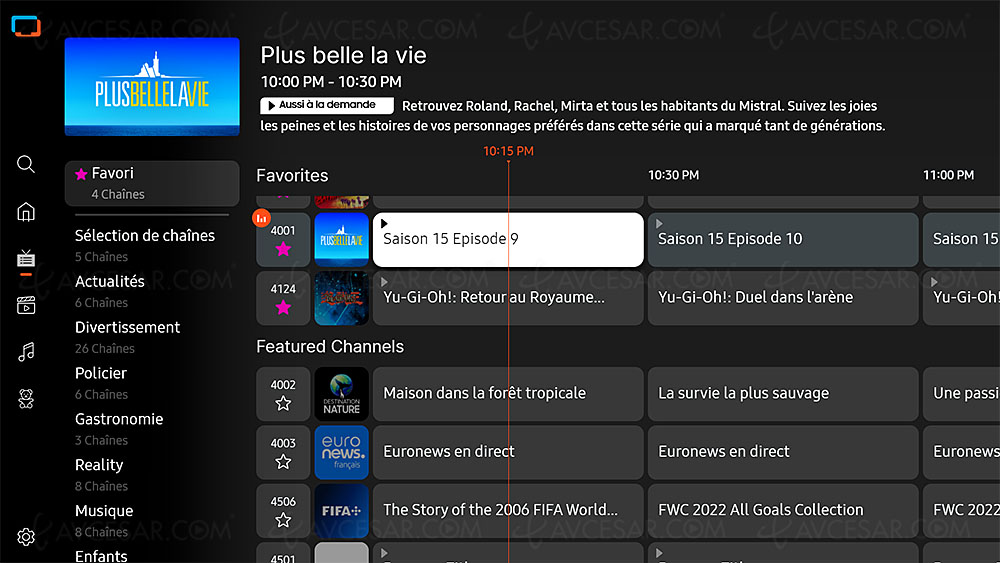1000x563 pixels.
Task: Click the TV Plus logo icon
Action: pos(26,26)
